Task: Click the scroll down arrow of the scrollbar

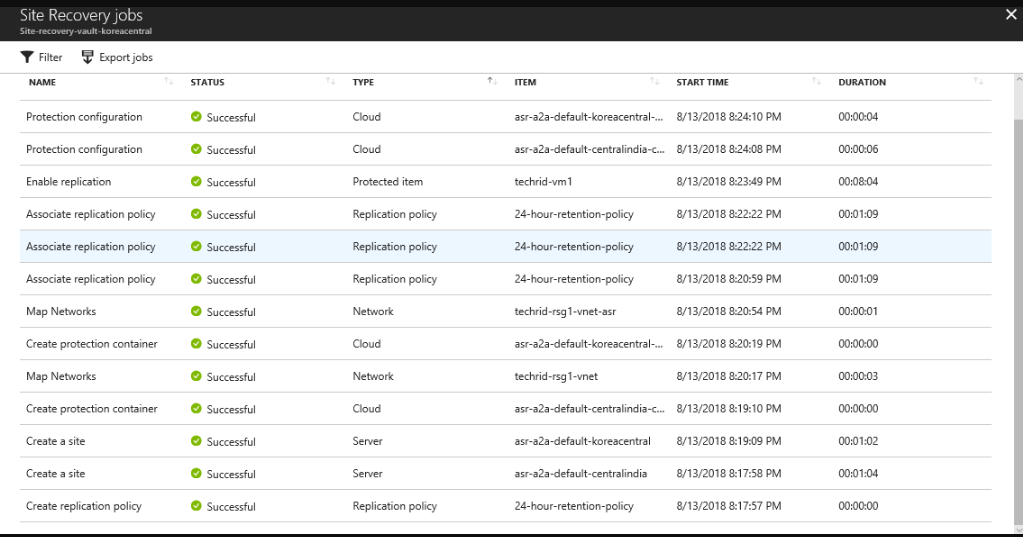Action: click(1018, 530)
